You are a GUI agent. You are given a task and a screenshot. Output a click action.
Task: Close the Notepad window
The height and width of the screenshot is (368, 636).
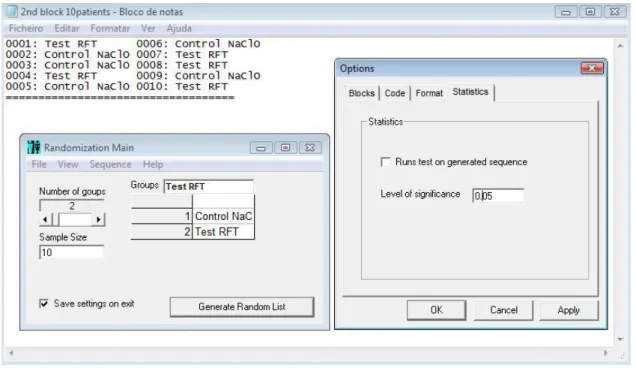(x=615, y=12)
